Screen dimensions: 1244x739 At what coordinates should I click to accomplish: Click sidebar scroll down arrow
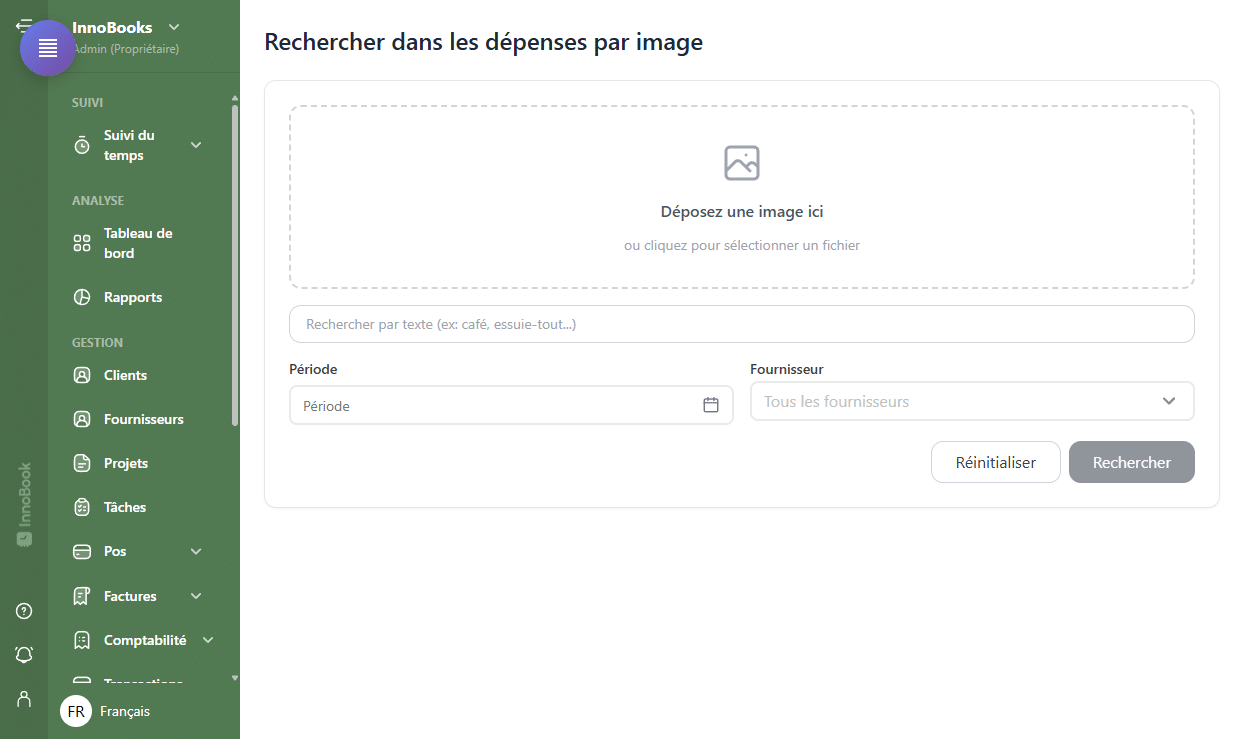click(235, 677)
